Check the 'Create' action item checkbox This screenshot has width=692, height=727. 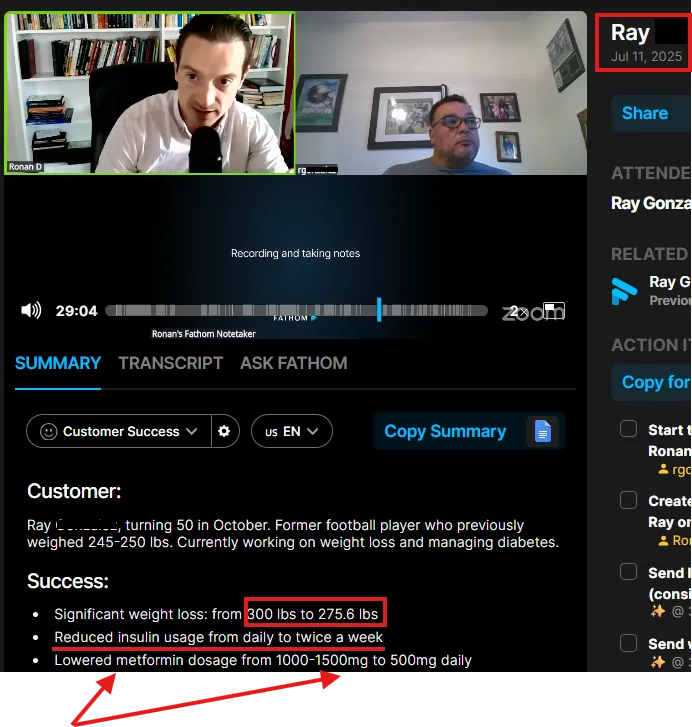629,500
